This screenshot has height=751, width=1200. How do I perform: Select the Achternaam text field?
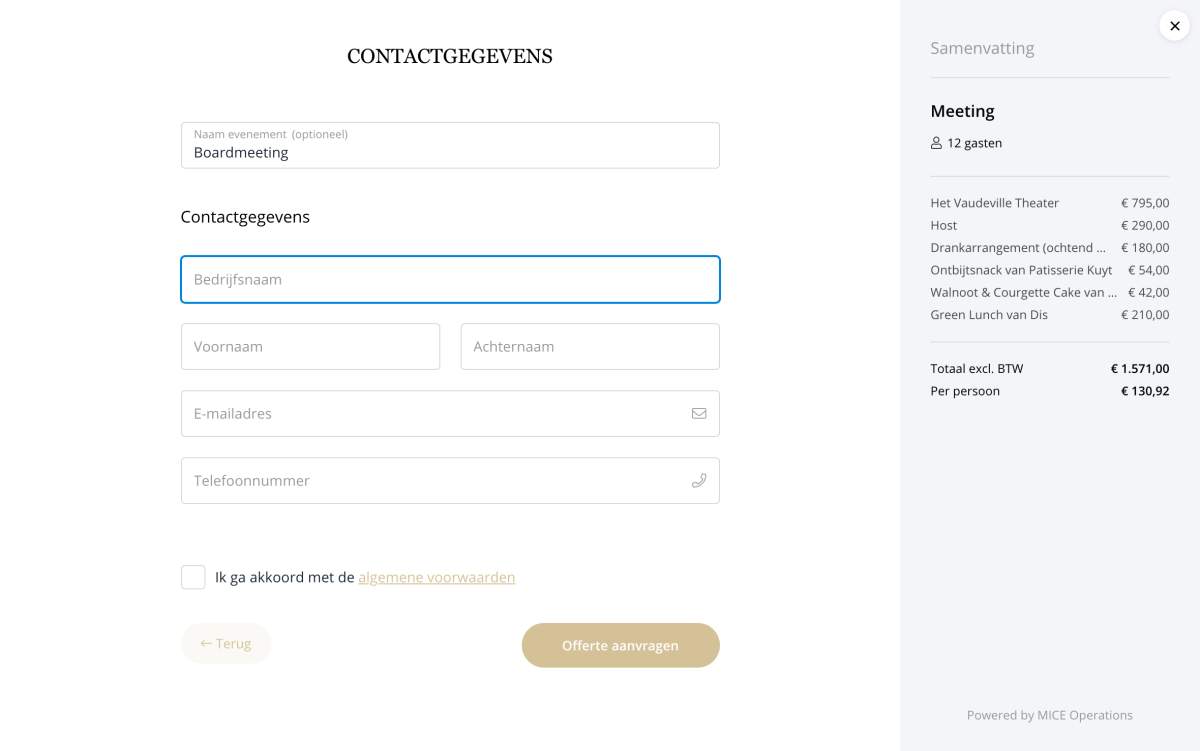pos(590,346)
